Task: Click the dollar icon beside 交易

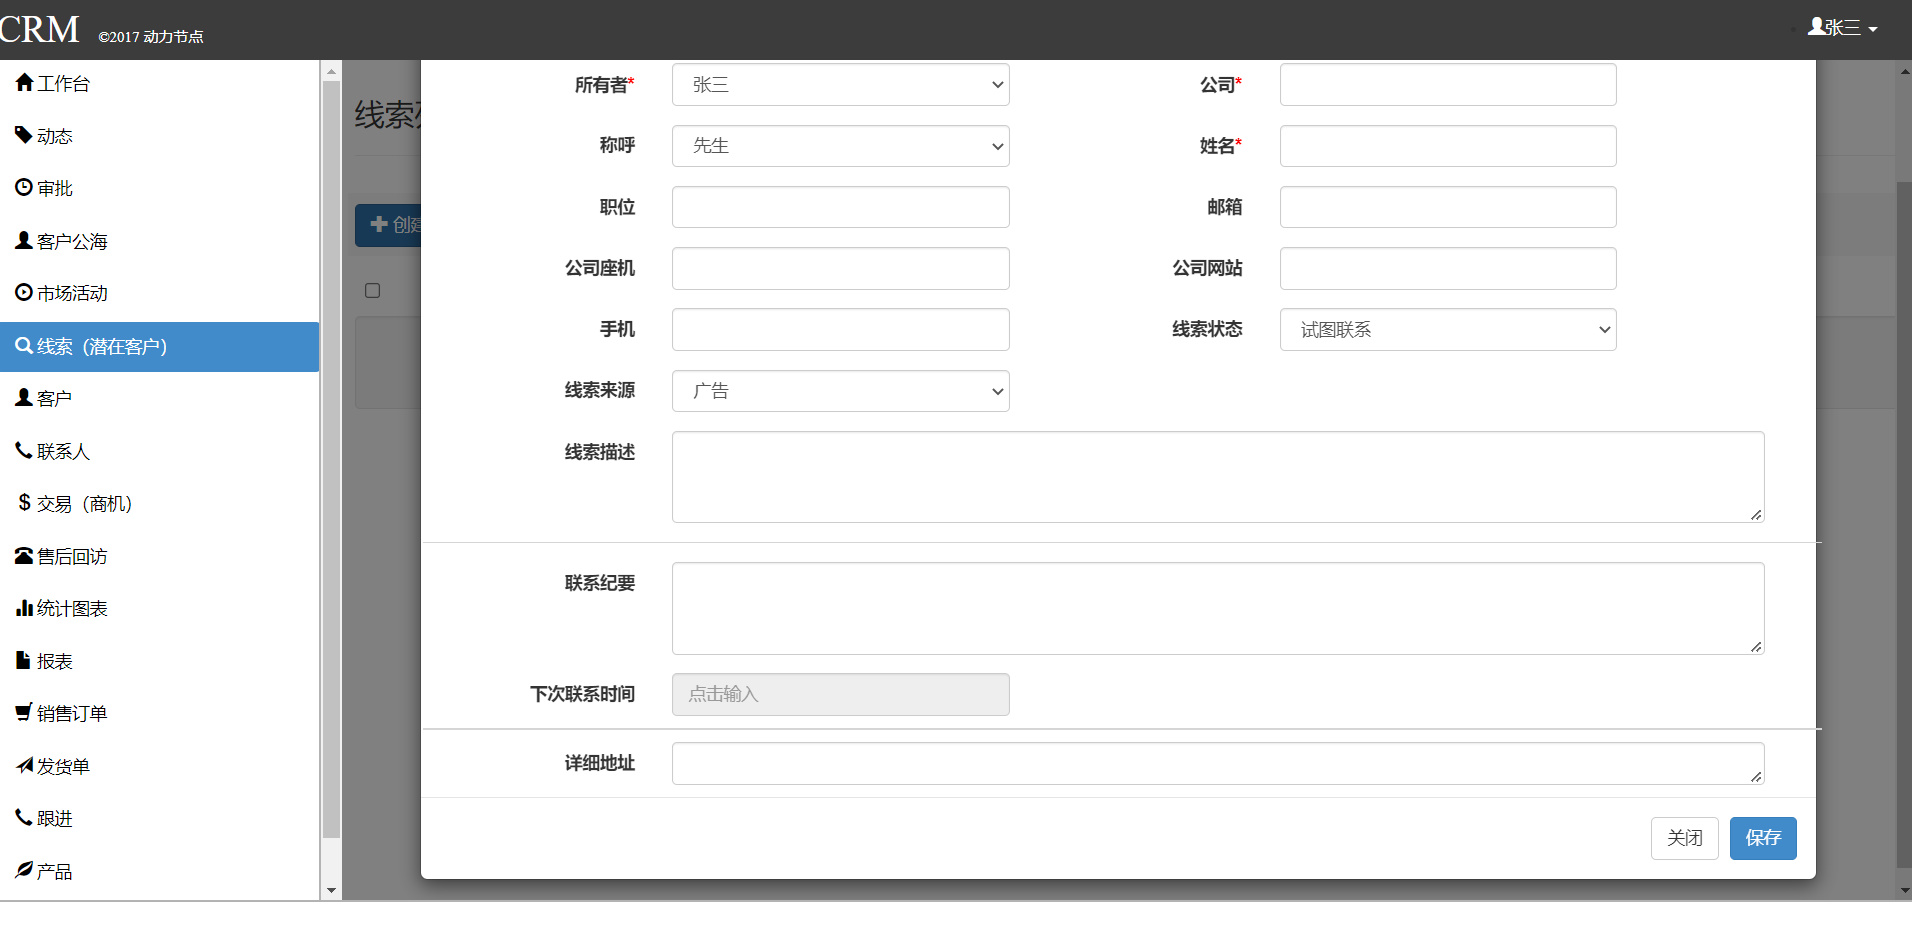Action: [x=24, y=503]
